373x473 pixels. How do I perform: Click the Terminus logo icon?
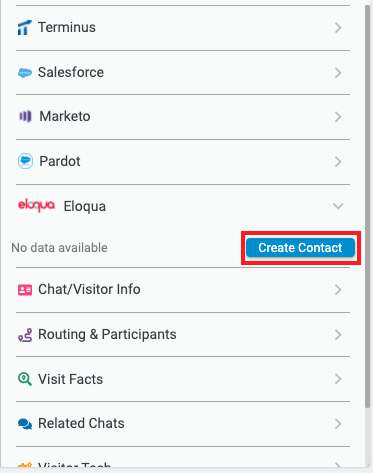(24, 27)
